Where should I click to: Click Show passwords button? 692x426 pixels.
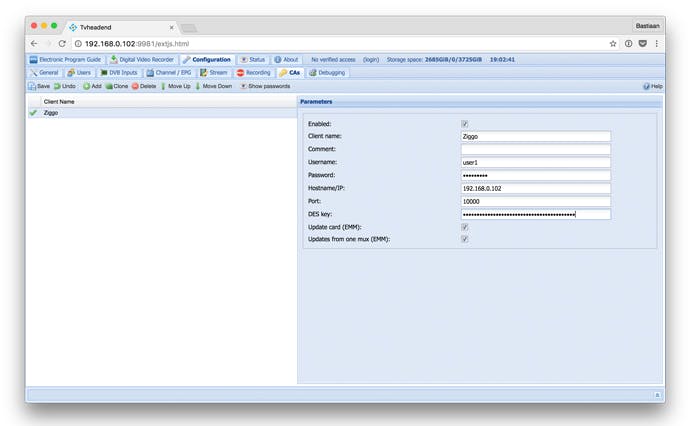coord(265,86)
